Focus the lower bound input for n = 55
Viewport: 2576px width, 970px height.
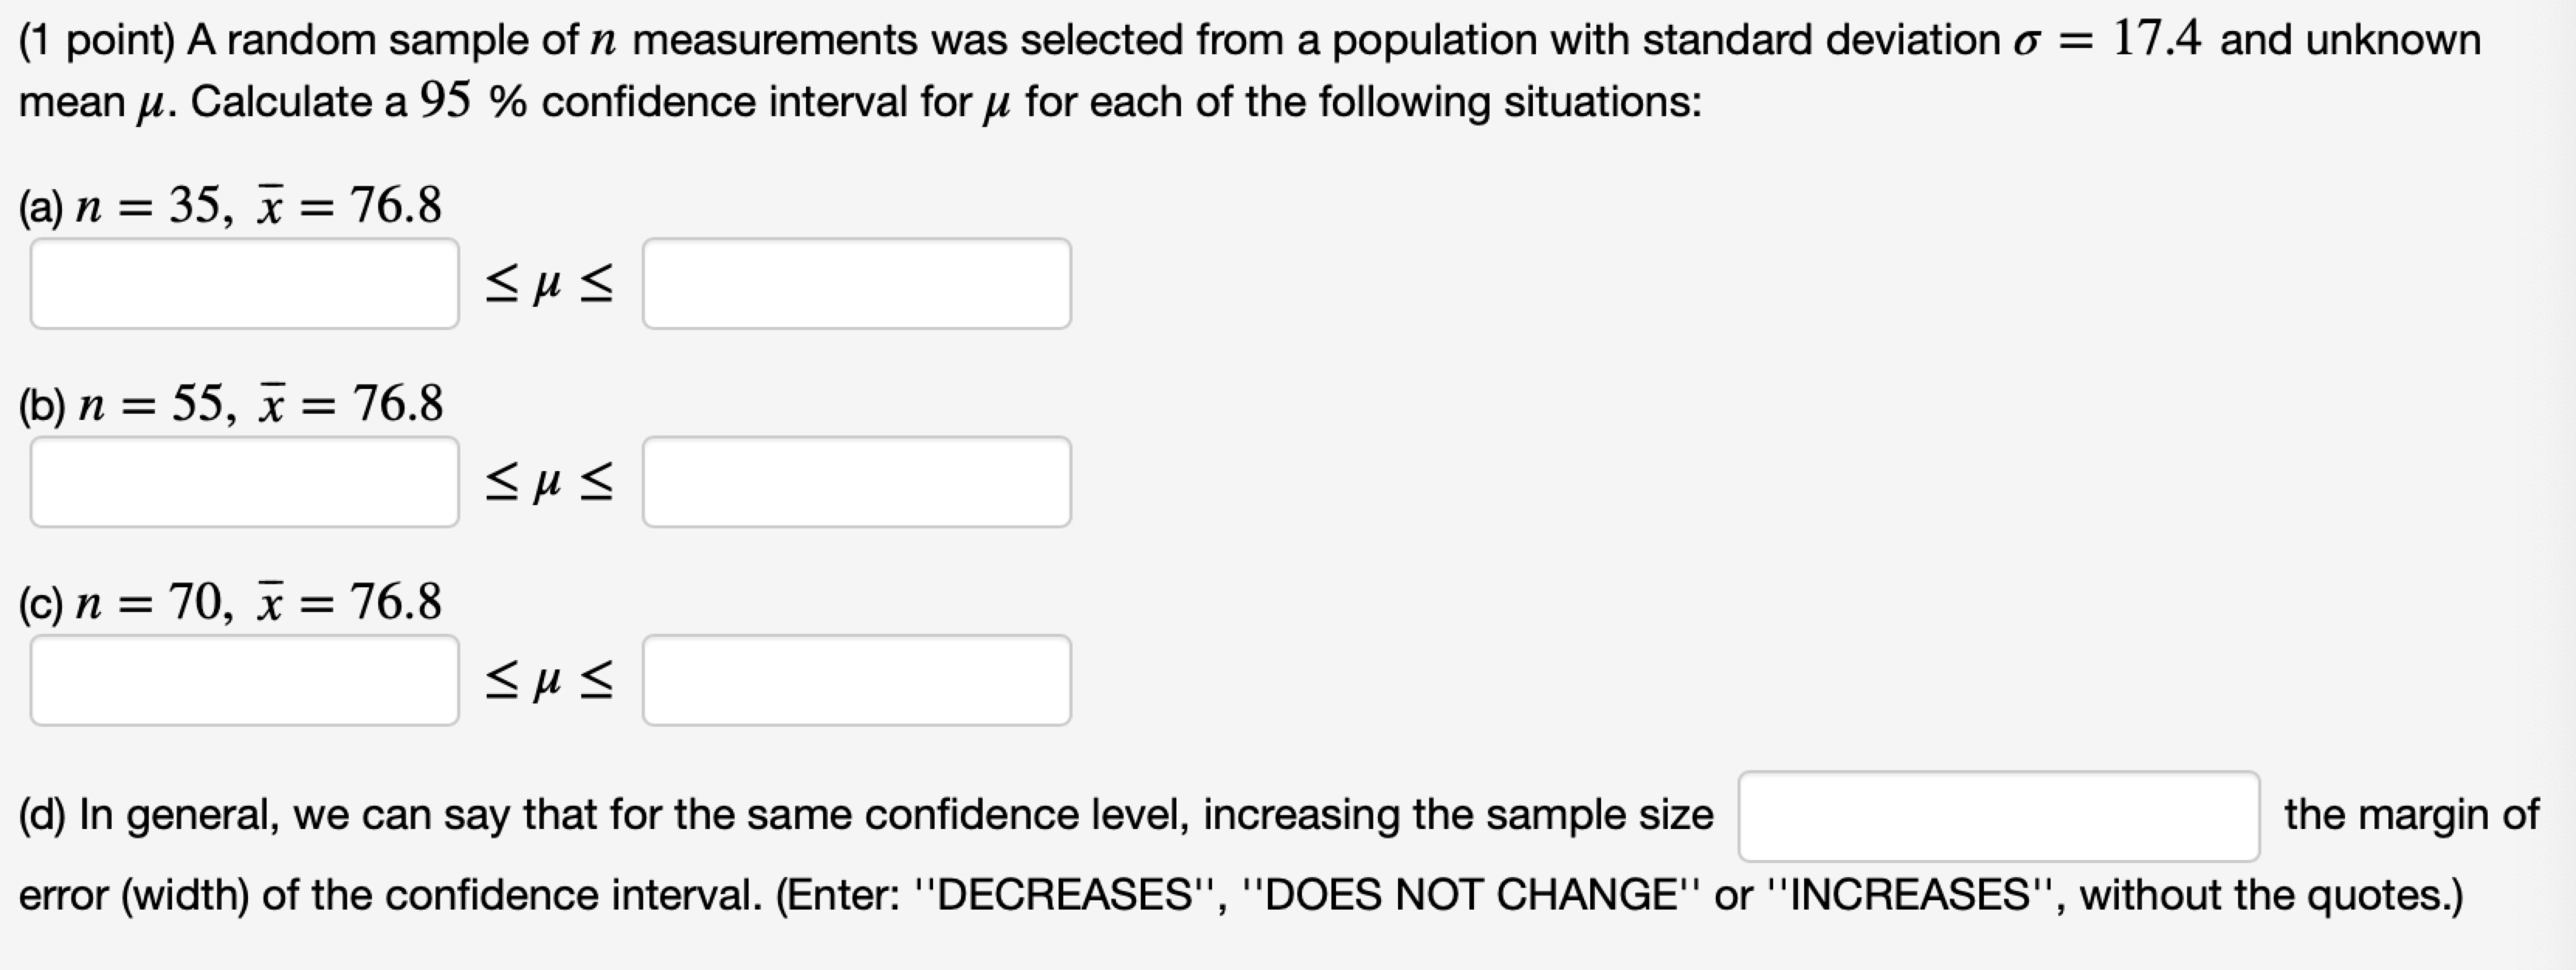(x=244, y=482)
